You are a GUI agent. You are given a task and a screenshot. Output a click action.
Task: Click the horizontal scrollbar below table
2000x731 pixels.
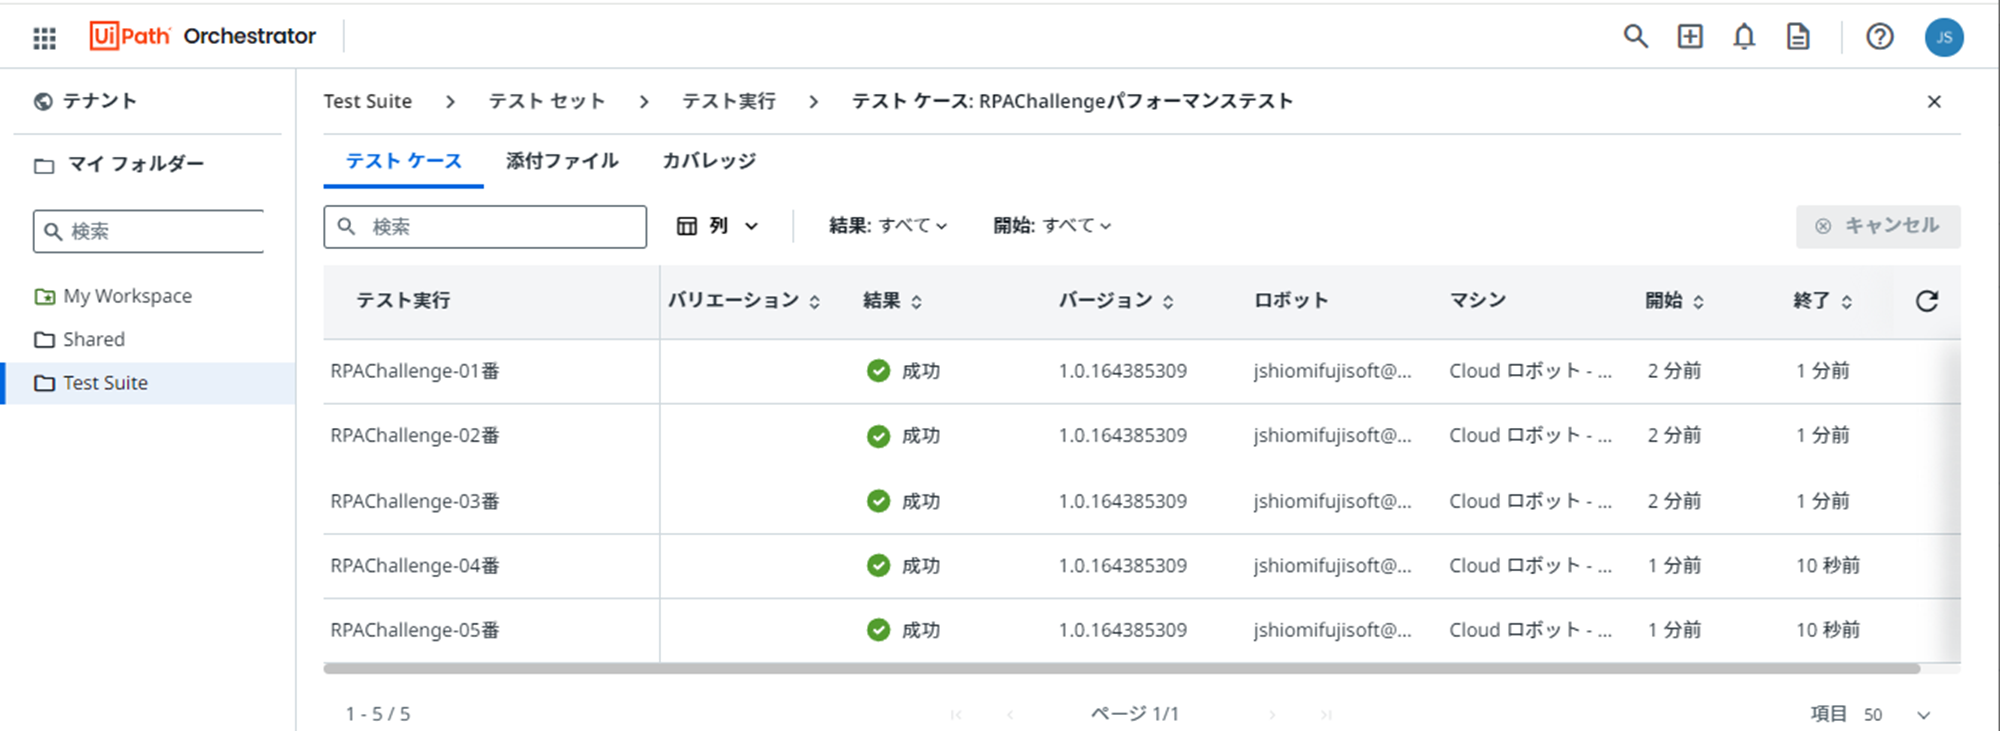1120,668
